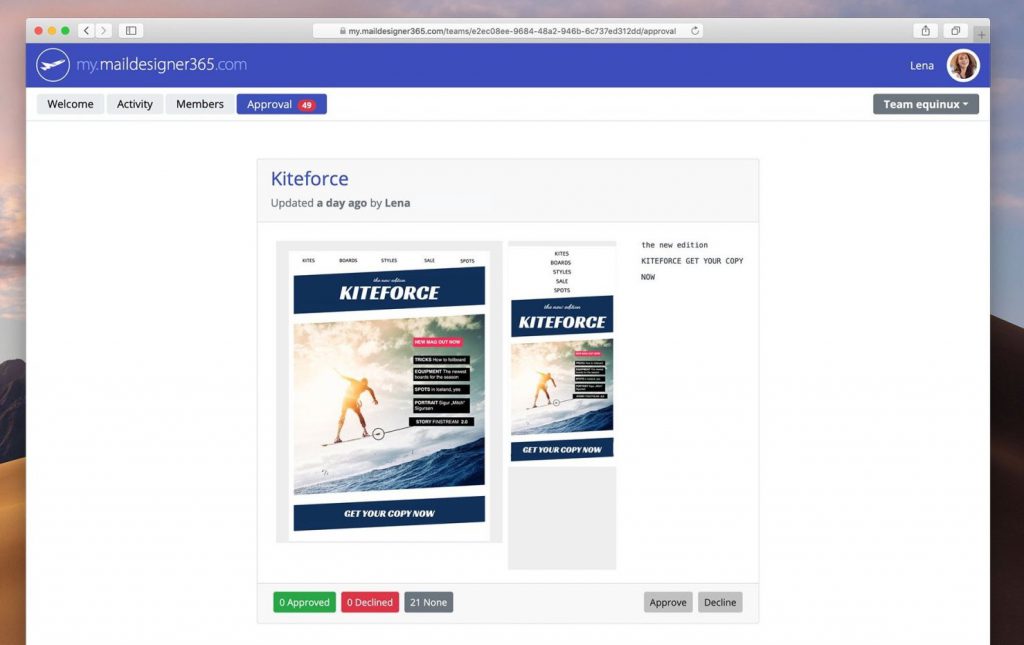Click the lock icon in the address bar
Screen dimensions: 1024x645
tap(342, 31)
